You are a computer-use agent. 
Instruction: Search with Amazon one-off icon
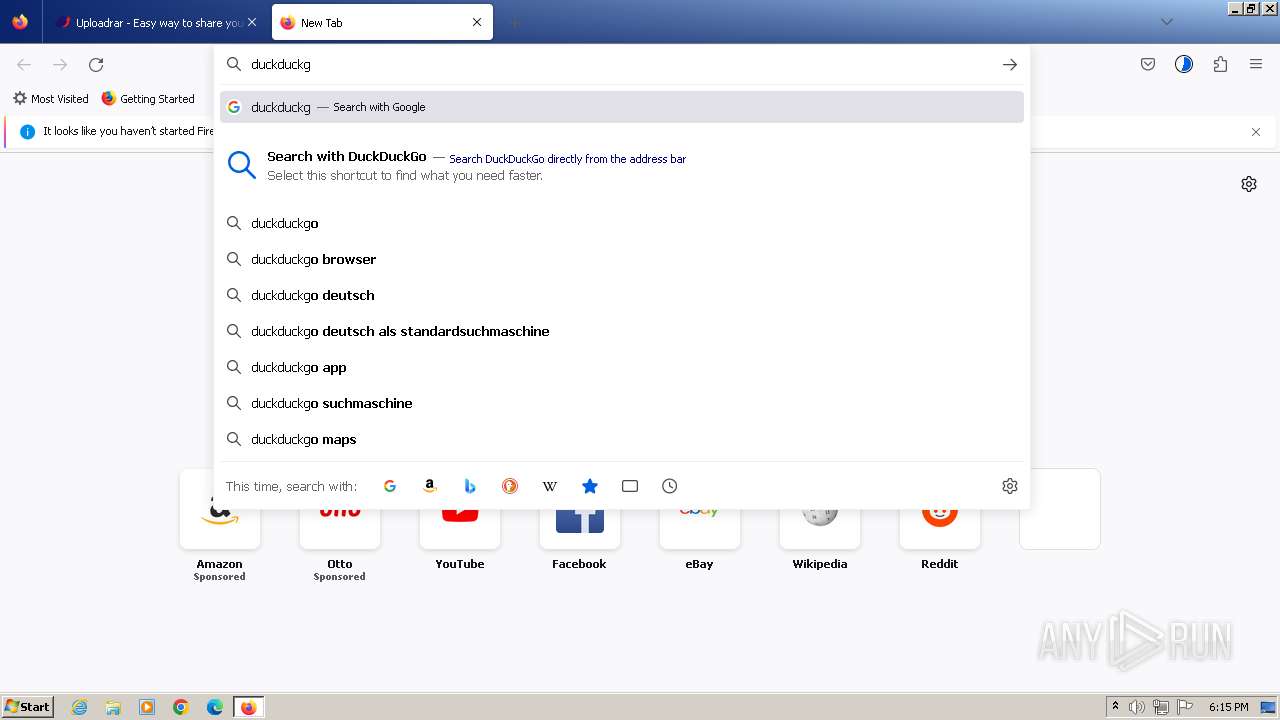[430, 486]
